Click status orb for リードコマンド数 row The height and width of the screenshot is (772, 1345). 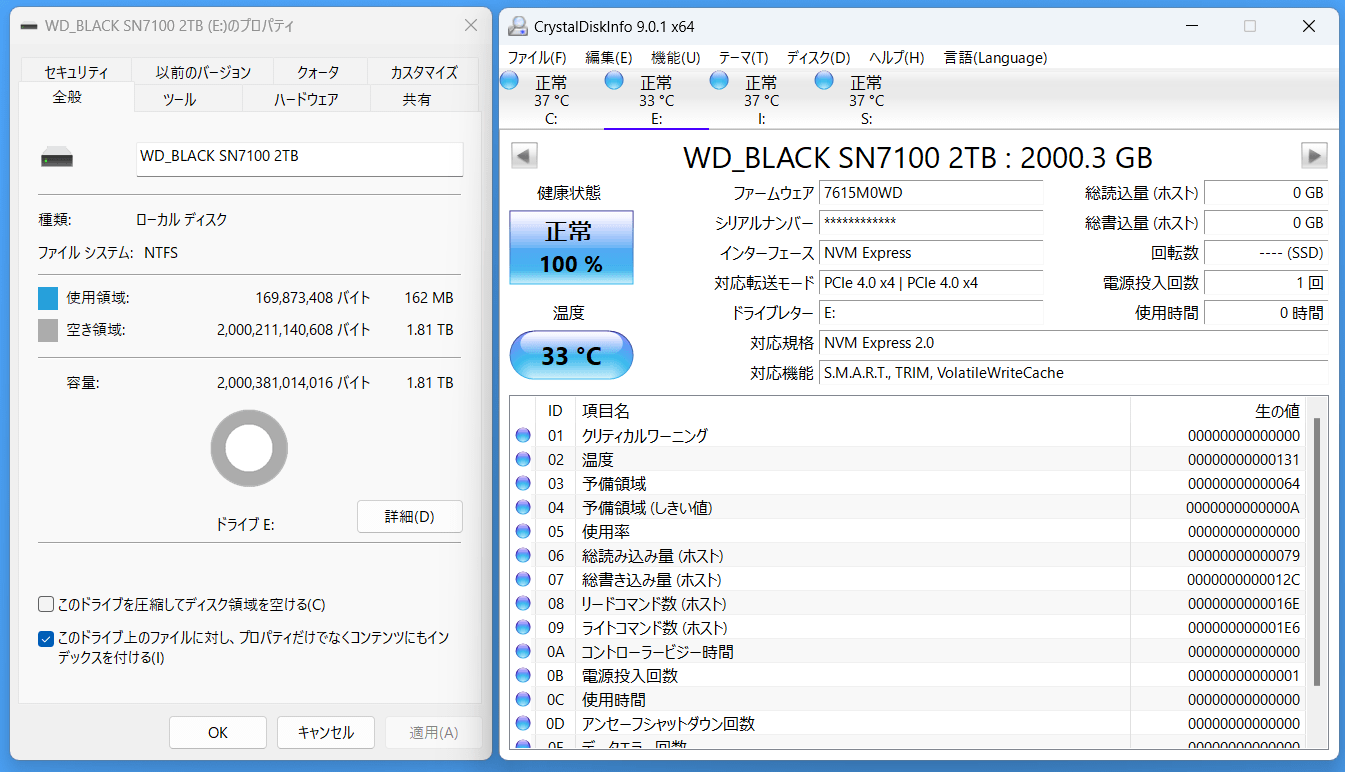(523, 604)
